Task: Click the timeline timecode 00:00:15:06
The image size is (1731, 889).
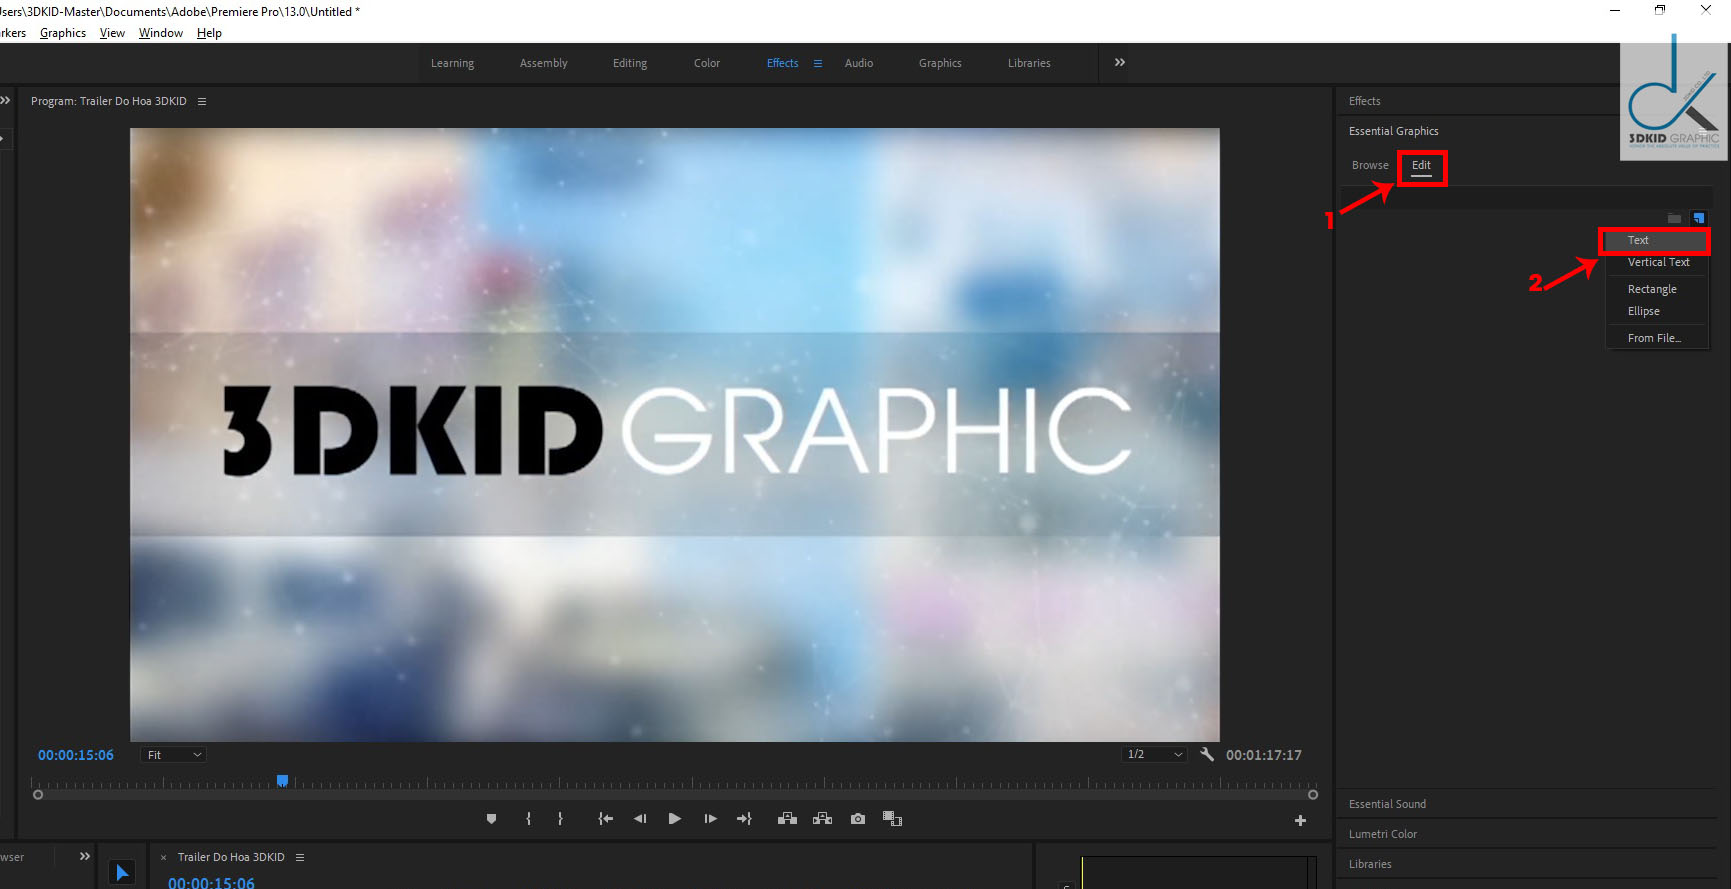Action: coord(211,883)
